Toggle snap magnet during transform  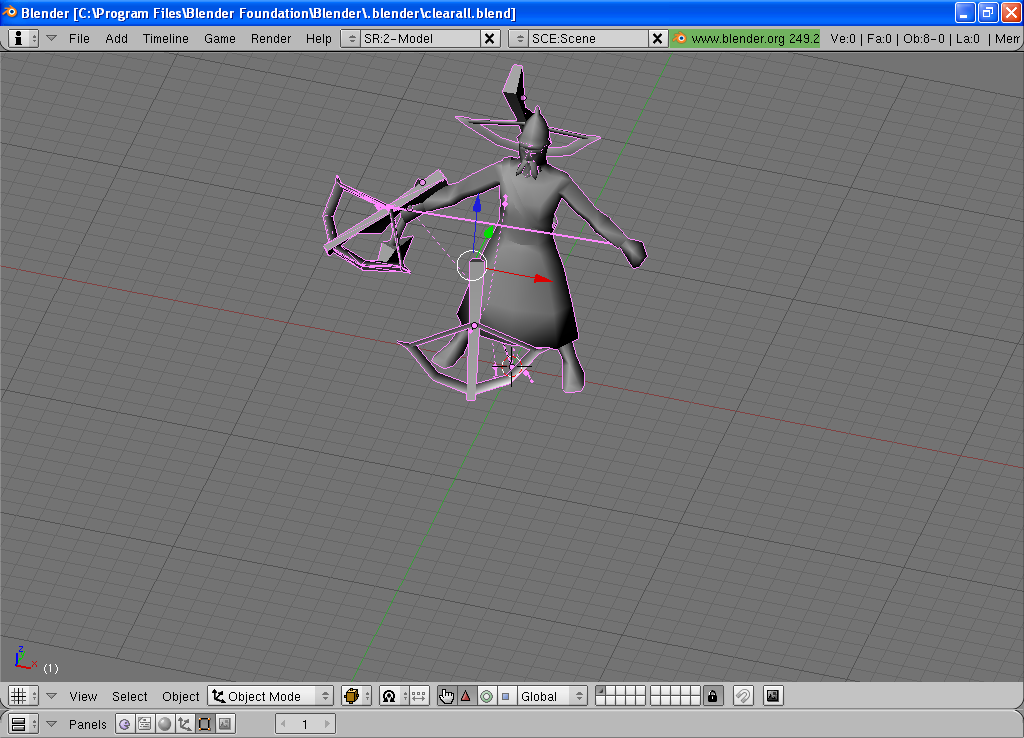point(743,696)
